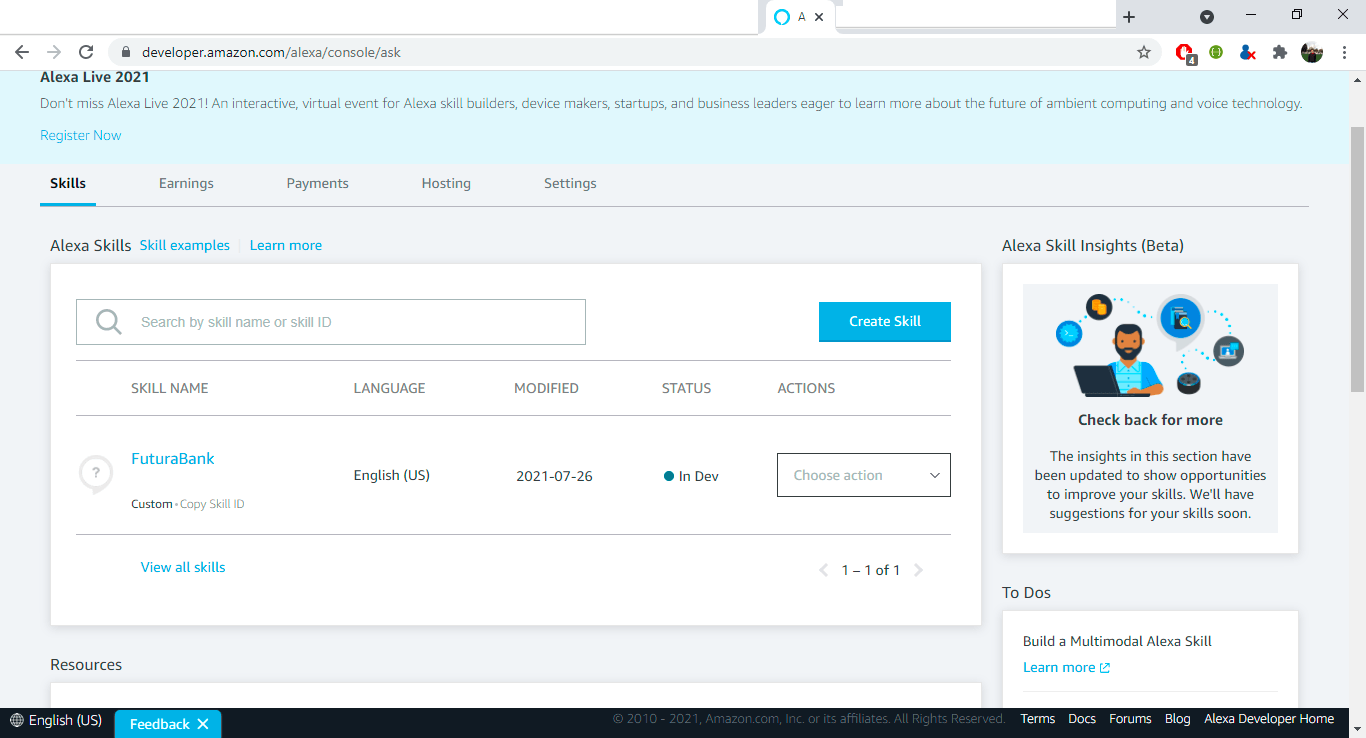Go forward in browser history
1366x738 pixels.
(54, 52)
